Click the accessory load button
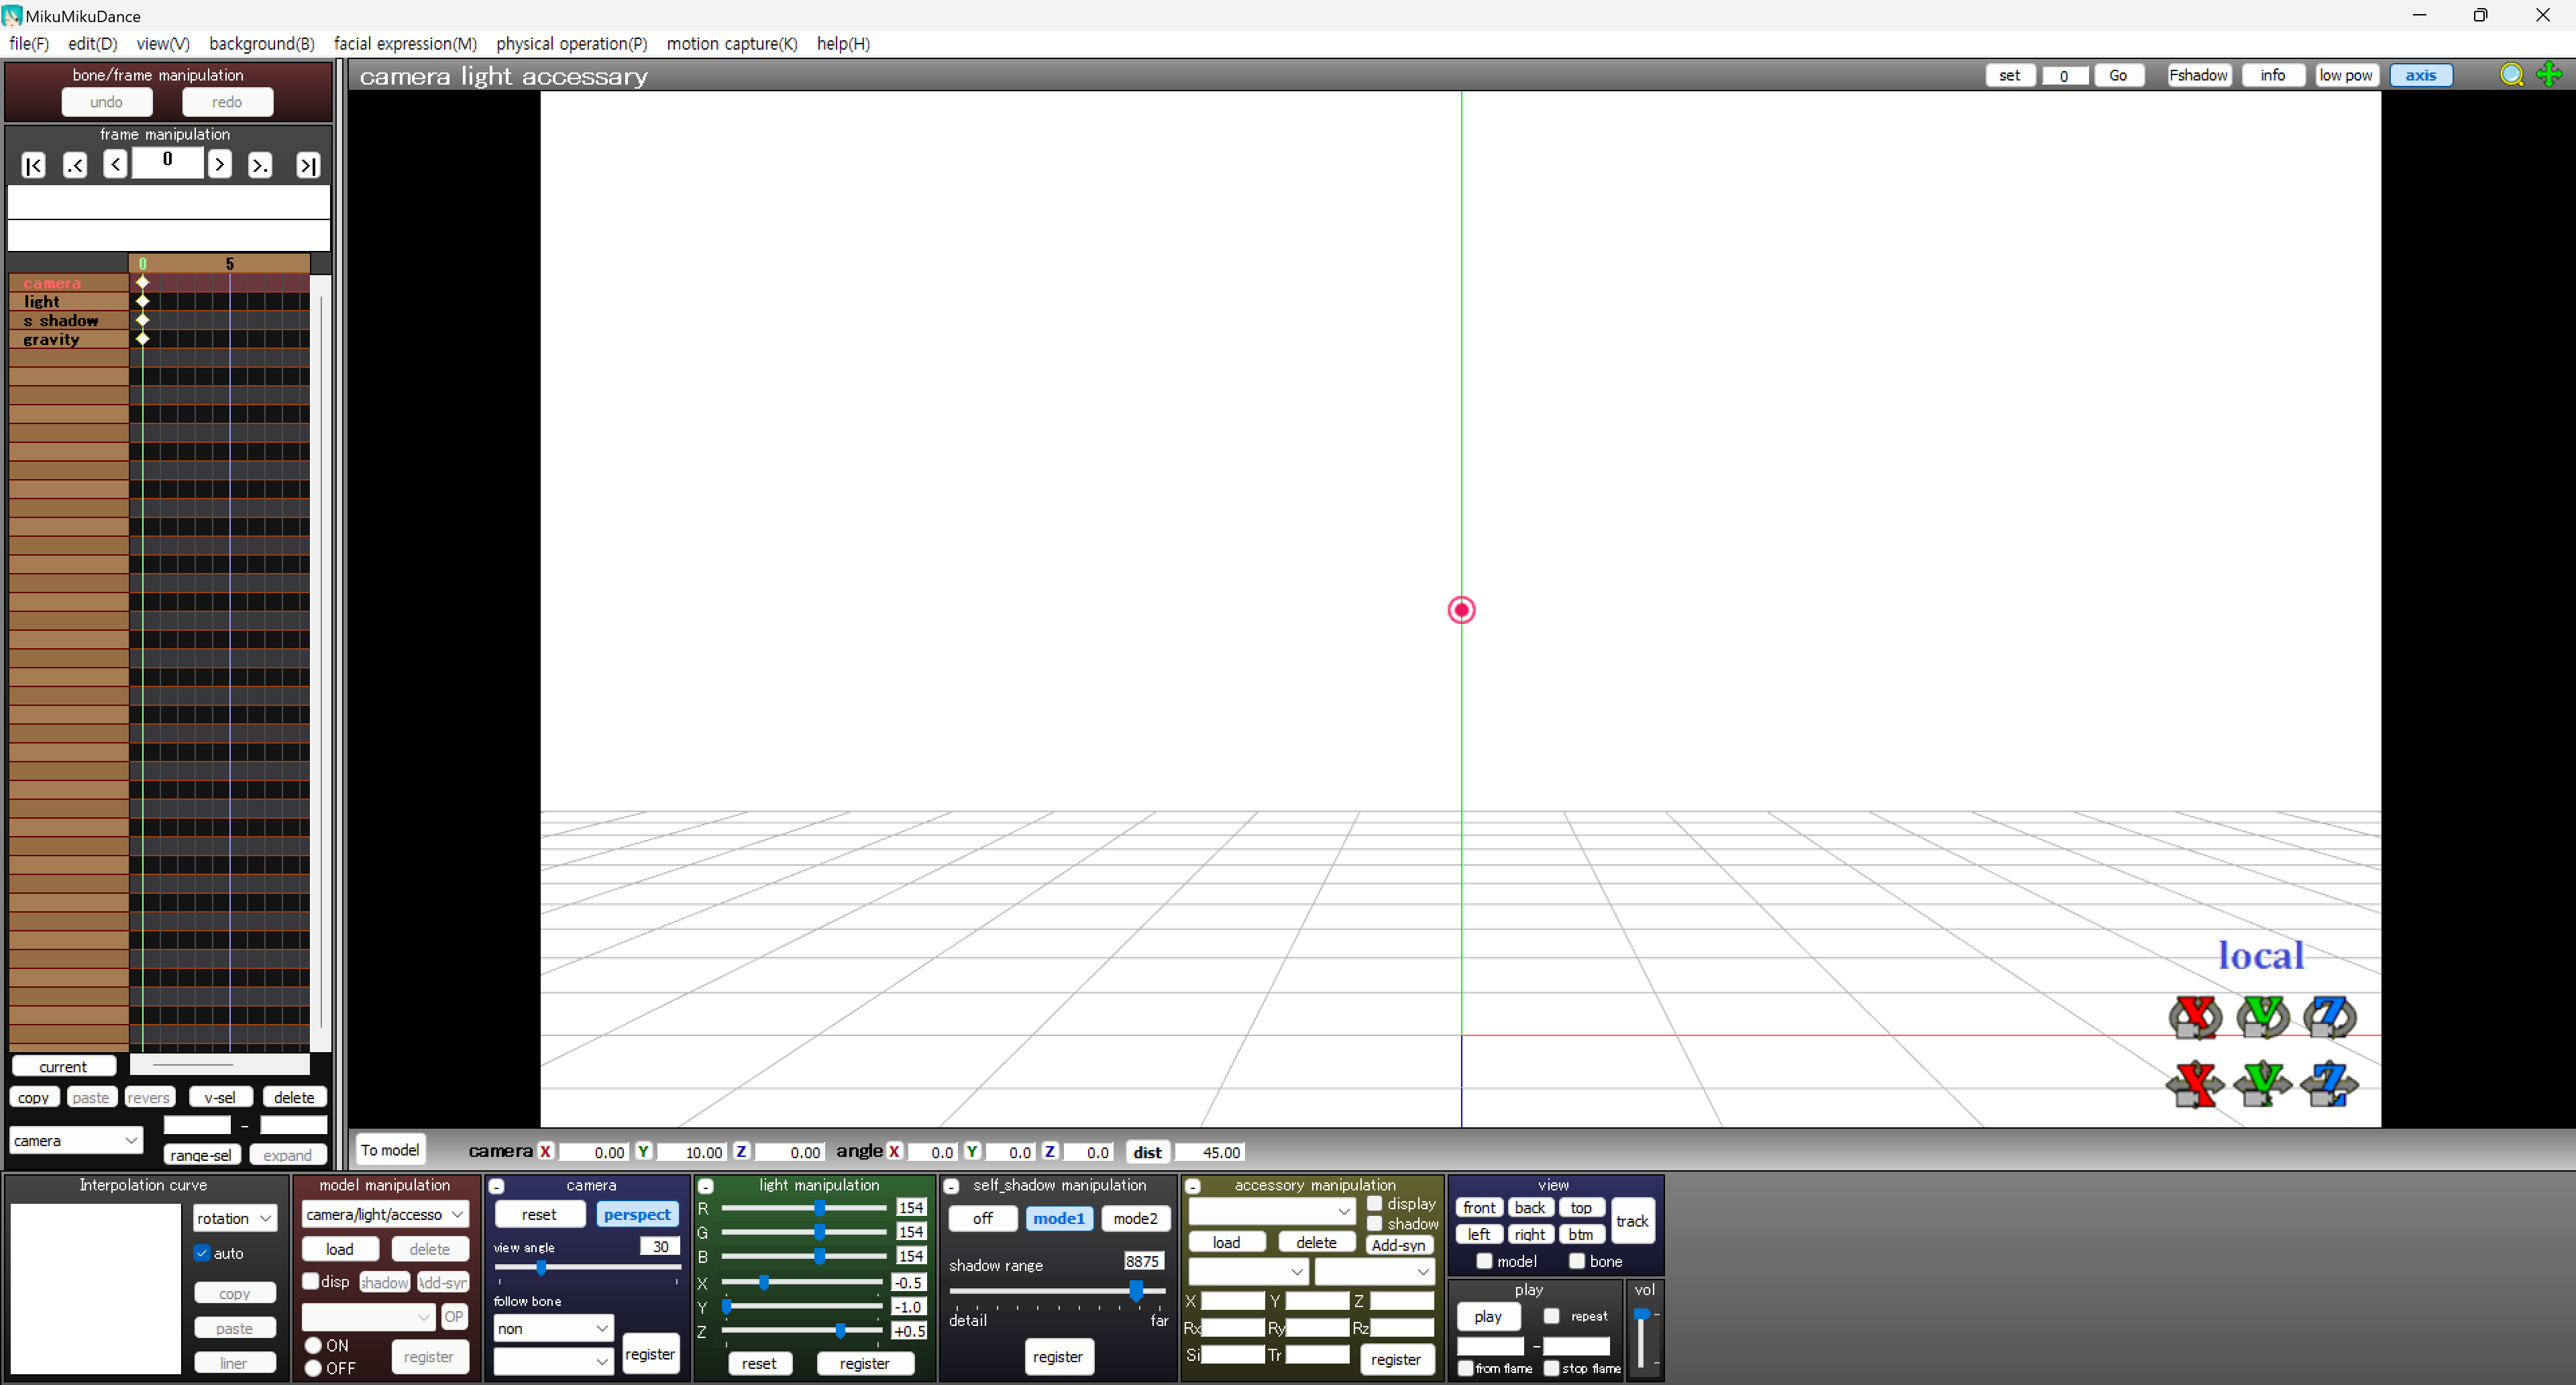 pyautogui.click(x=1226, y=1242)
